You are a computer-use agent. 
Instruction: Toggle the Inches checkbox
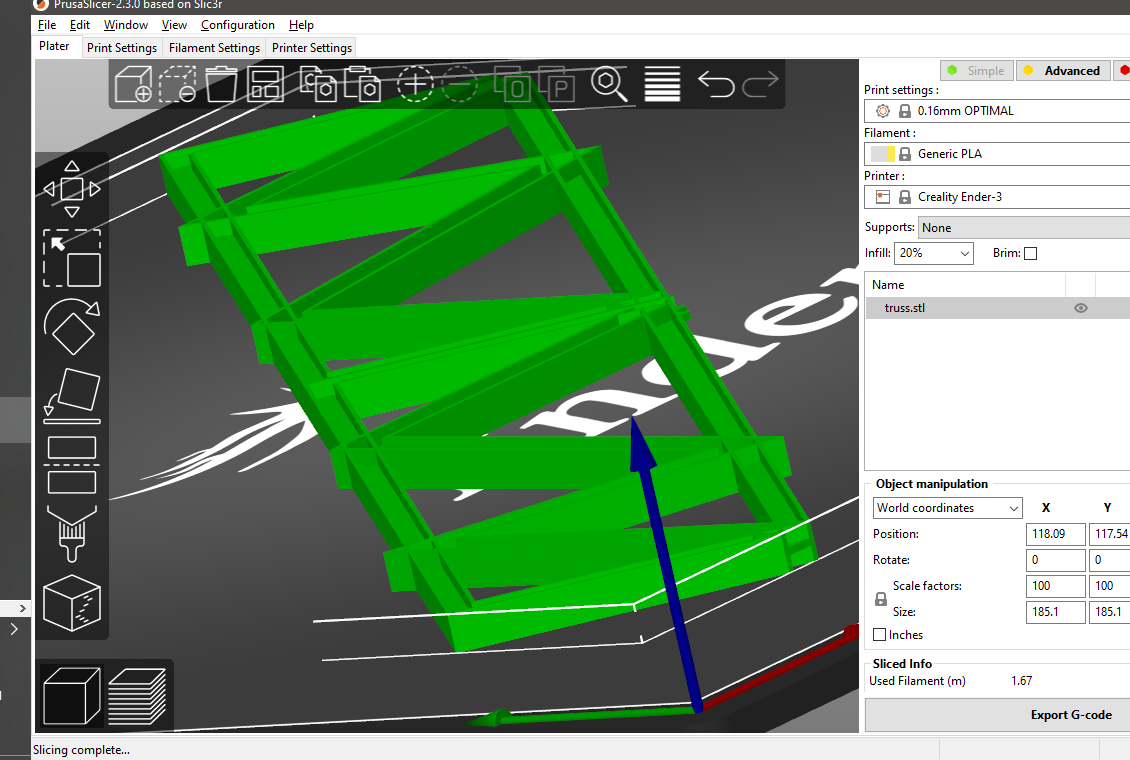pyautogui.click(x=878, y=634)
